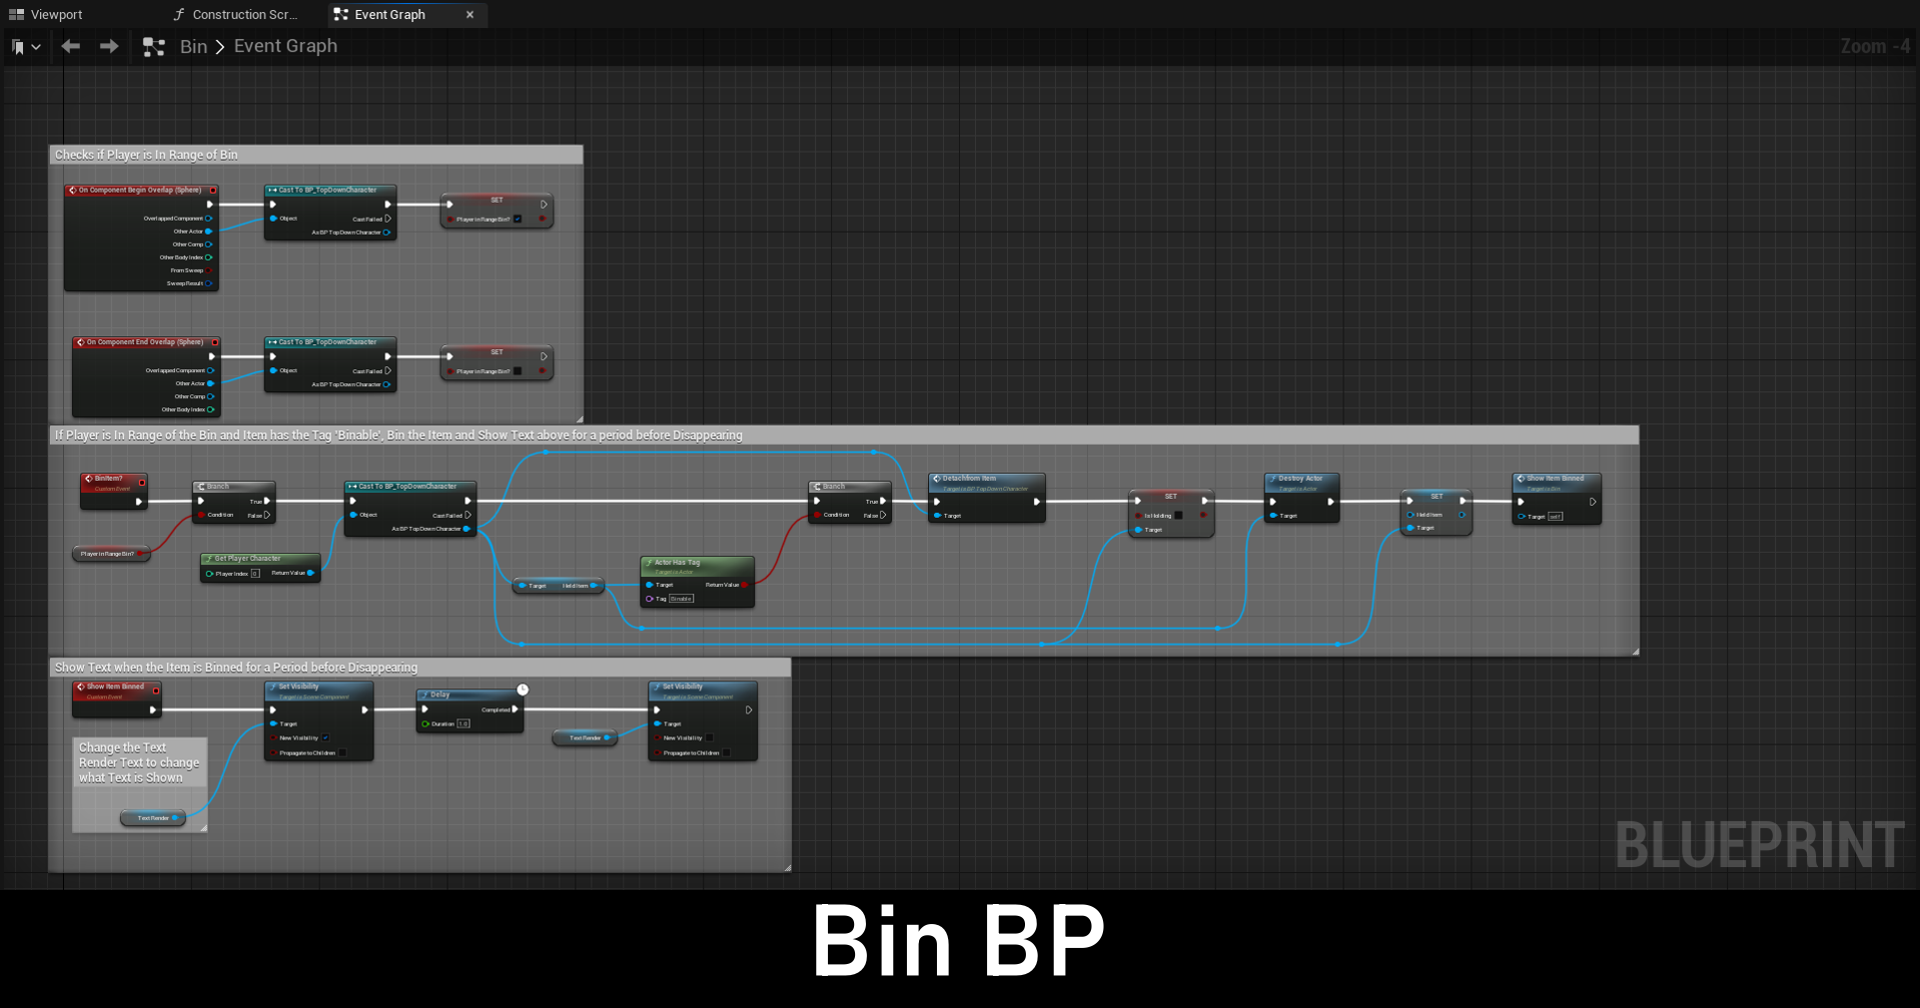
Task: Uncheck PlayerInRangeBin? in the top SET node
Action: click(517, 219)
